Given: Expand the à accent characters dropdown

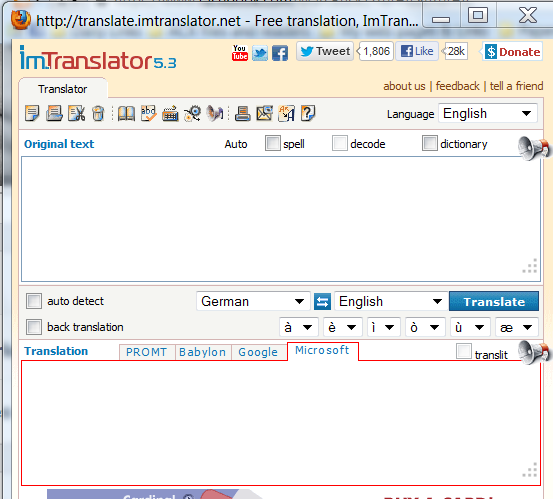Looking at the screenshot, I should pos(299,327).
